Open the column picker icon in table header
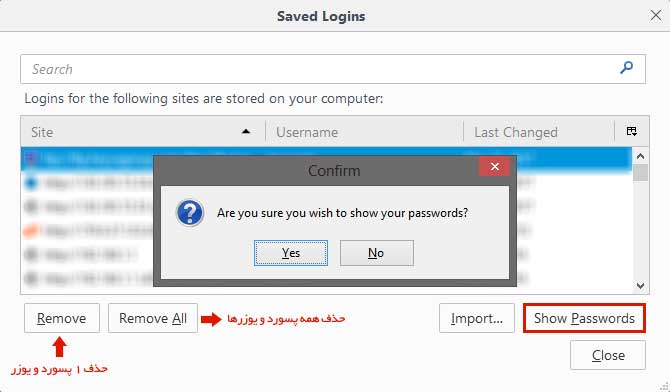This screenshot has height=392, width=670. click(632, 131)
